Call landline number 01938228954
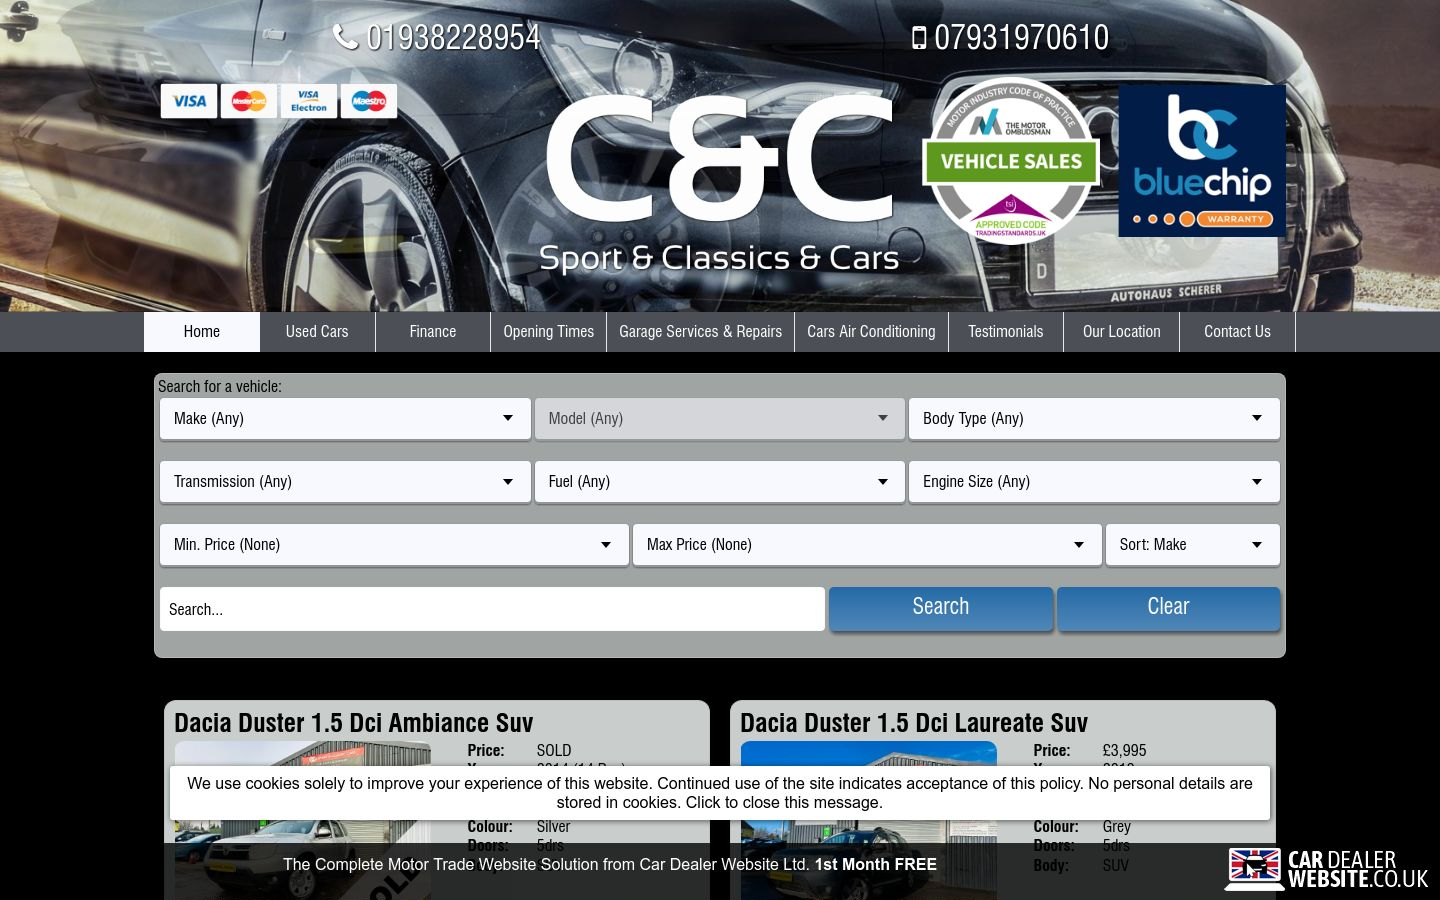The image size is (1440, 900). [453, 37]
